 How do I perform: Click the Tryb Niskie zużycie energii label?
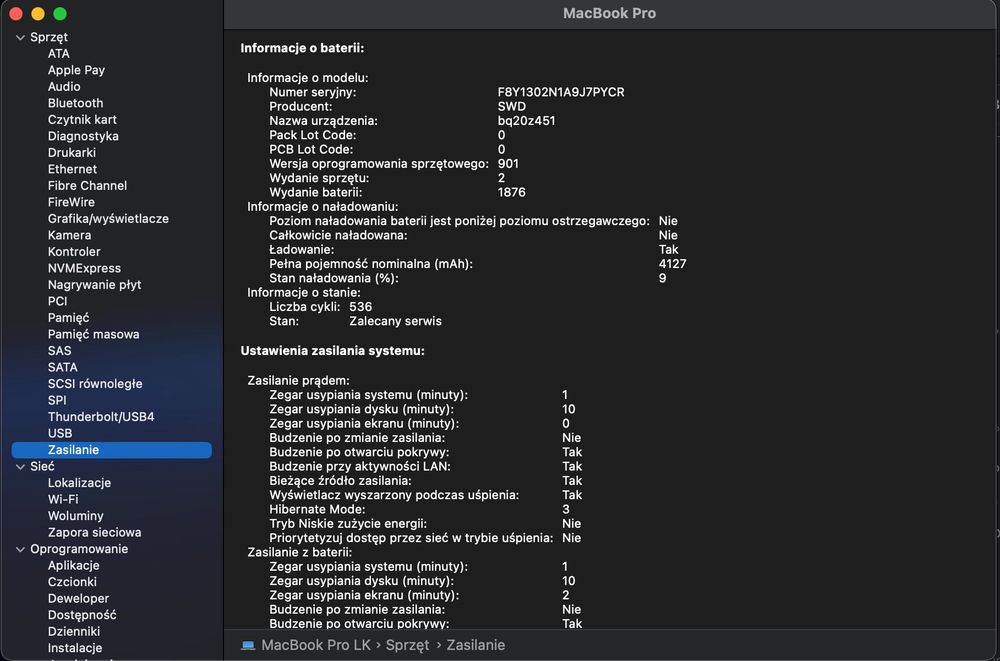click(348, 524)
